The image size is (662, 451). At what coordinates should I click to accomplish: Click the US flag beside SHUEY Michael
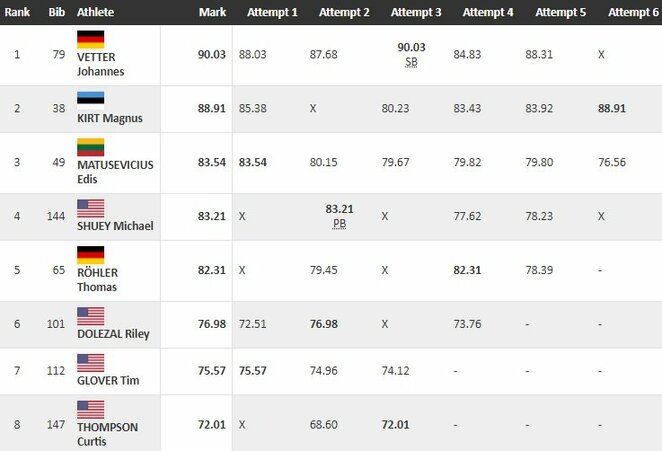[90, 209]
